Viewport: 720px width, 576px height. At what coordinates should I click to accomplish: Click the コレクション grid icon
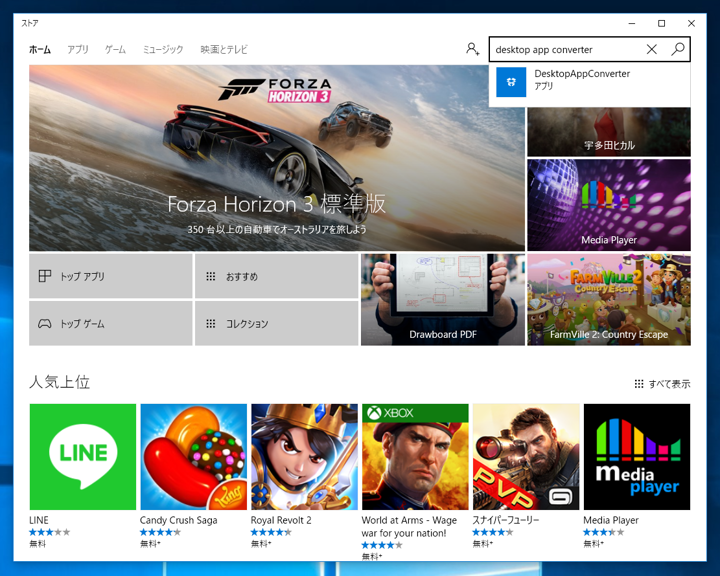(x=210, y=324)
